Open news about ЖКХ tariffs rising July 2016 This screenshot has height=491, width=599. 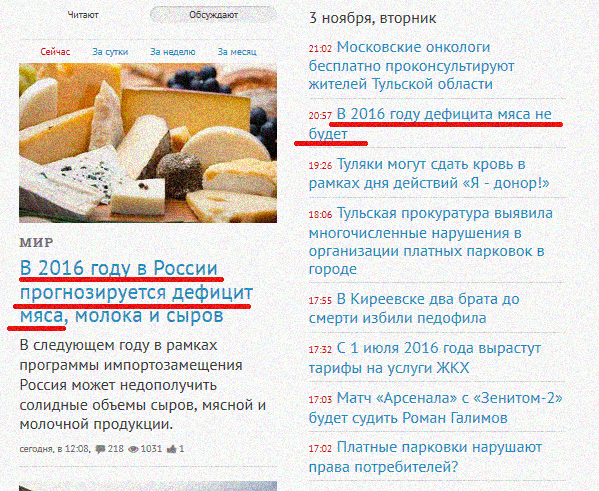(x=425, y=358)
